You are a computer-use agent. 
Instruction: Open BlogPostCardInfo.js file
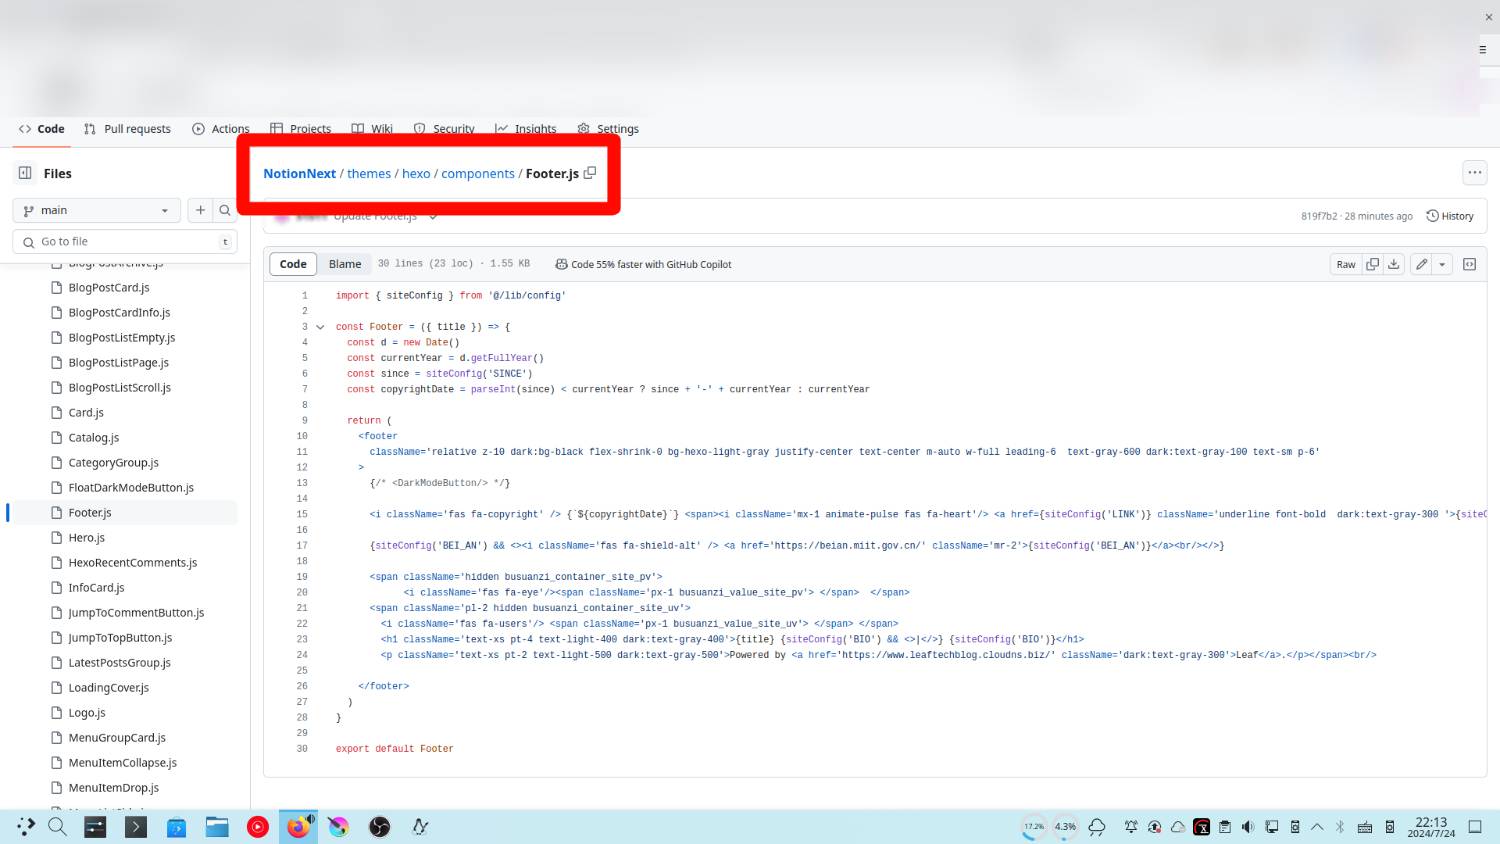click(119, 312)
